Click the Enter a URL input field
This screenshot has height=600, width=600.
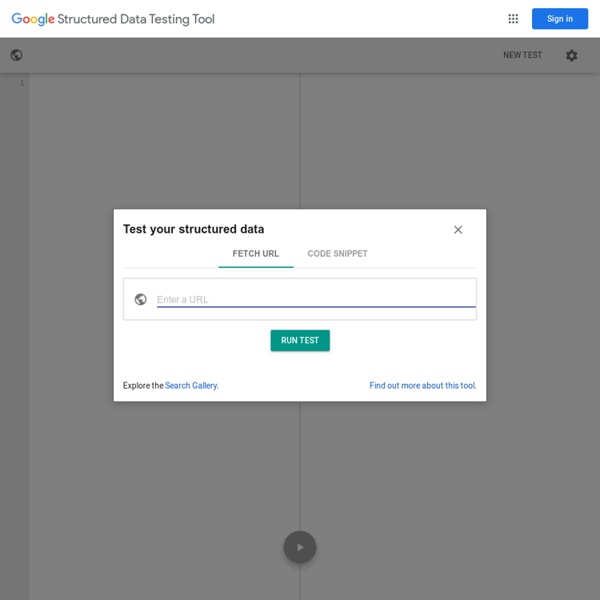pyautogui.click(x=316, y=300)
